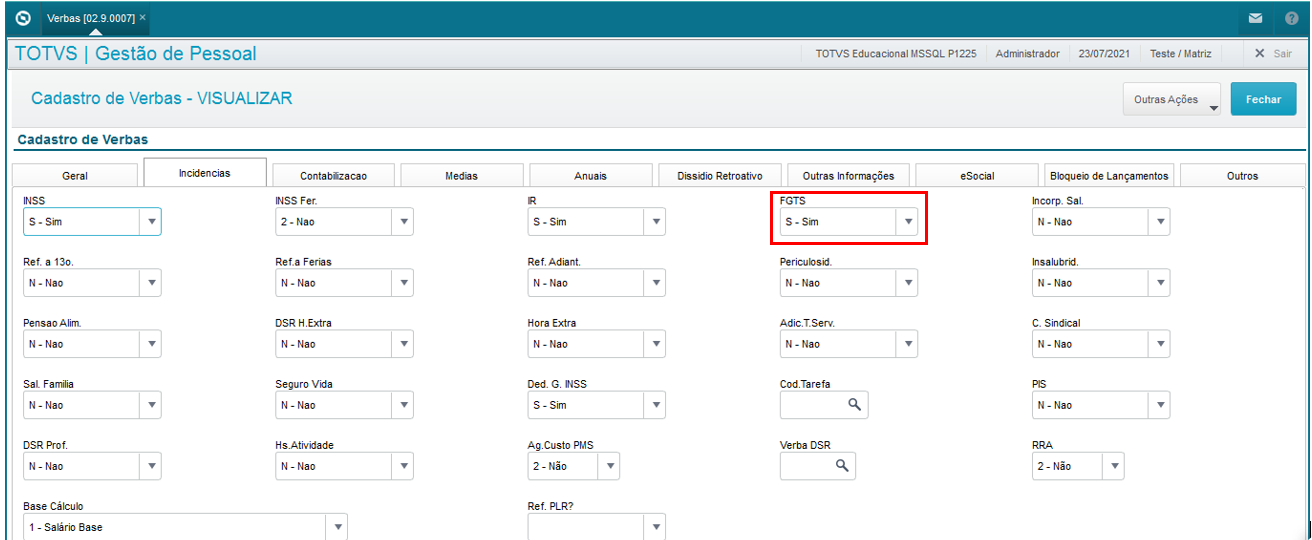Open the Base Cálculo dropdown

pyautogui.click(x=337, y=527)
